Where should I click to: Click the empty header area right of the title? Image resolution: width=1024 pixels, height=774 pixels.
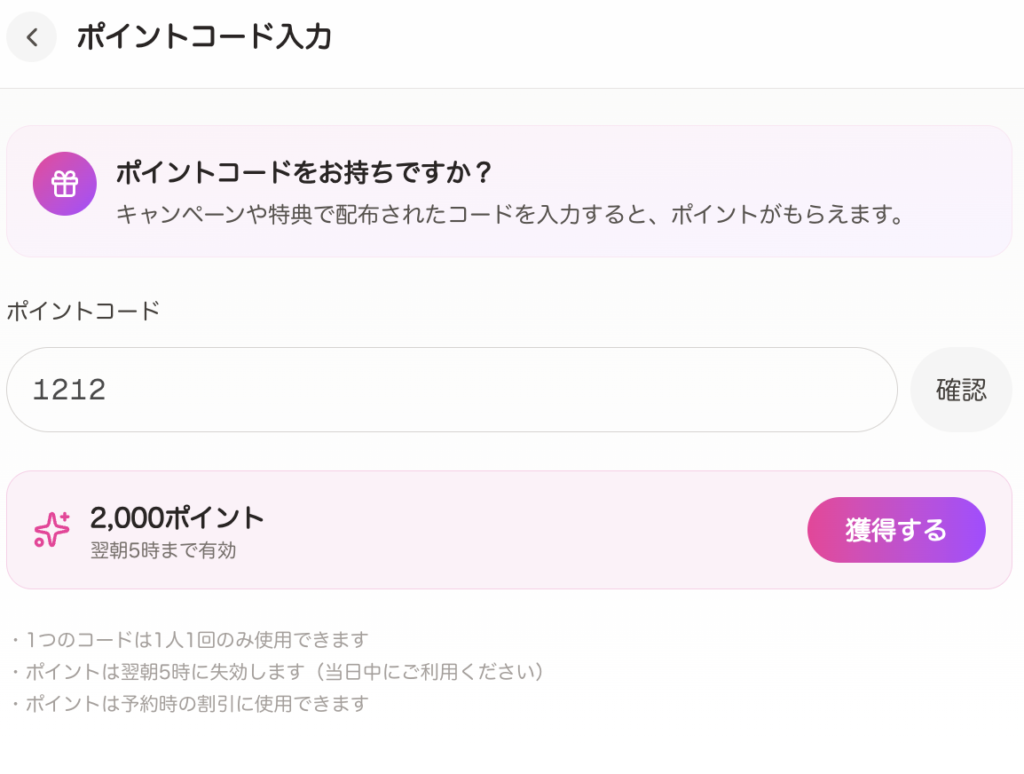point(680,38)
